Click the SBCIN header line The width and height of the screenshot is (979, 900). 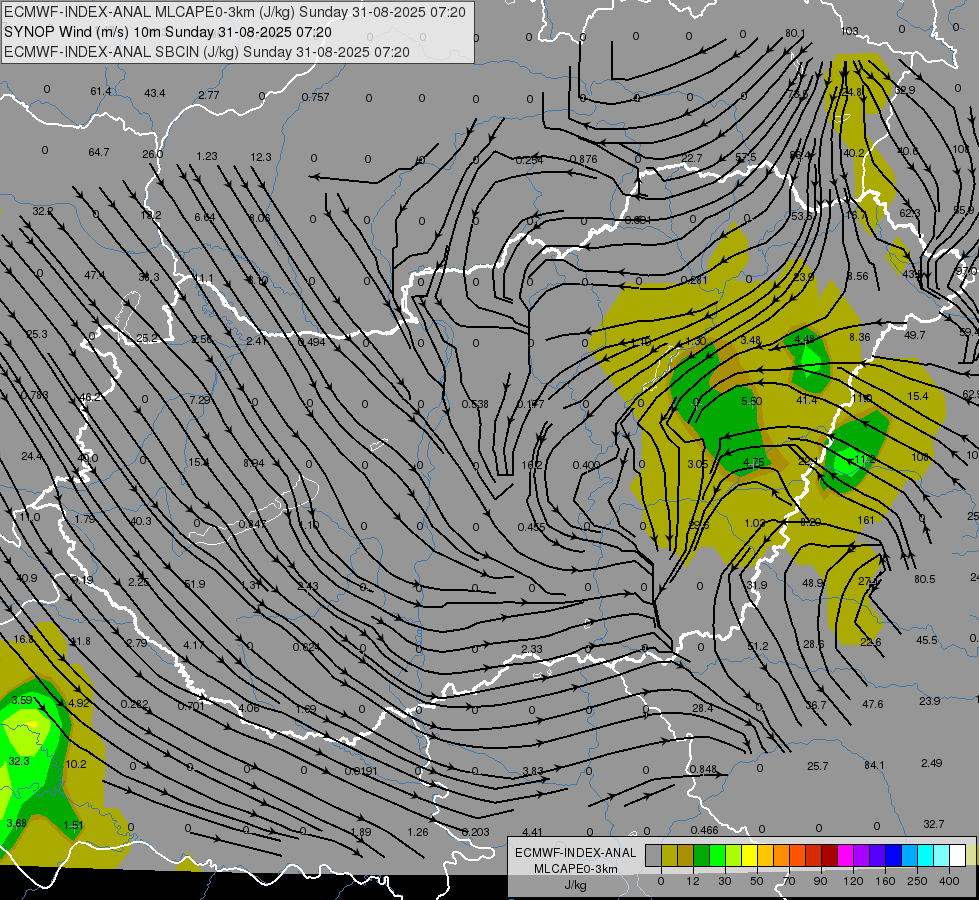click(x=207, y=52)
